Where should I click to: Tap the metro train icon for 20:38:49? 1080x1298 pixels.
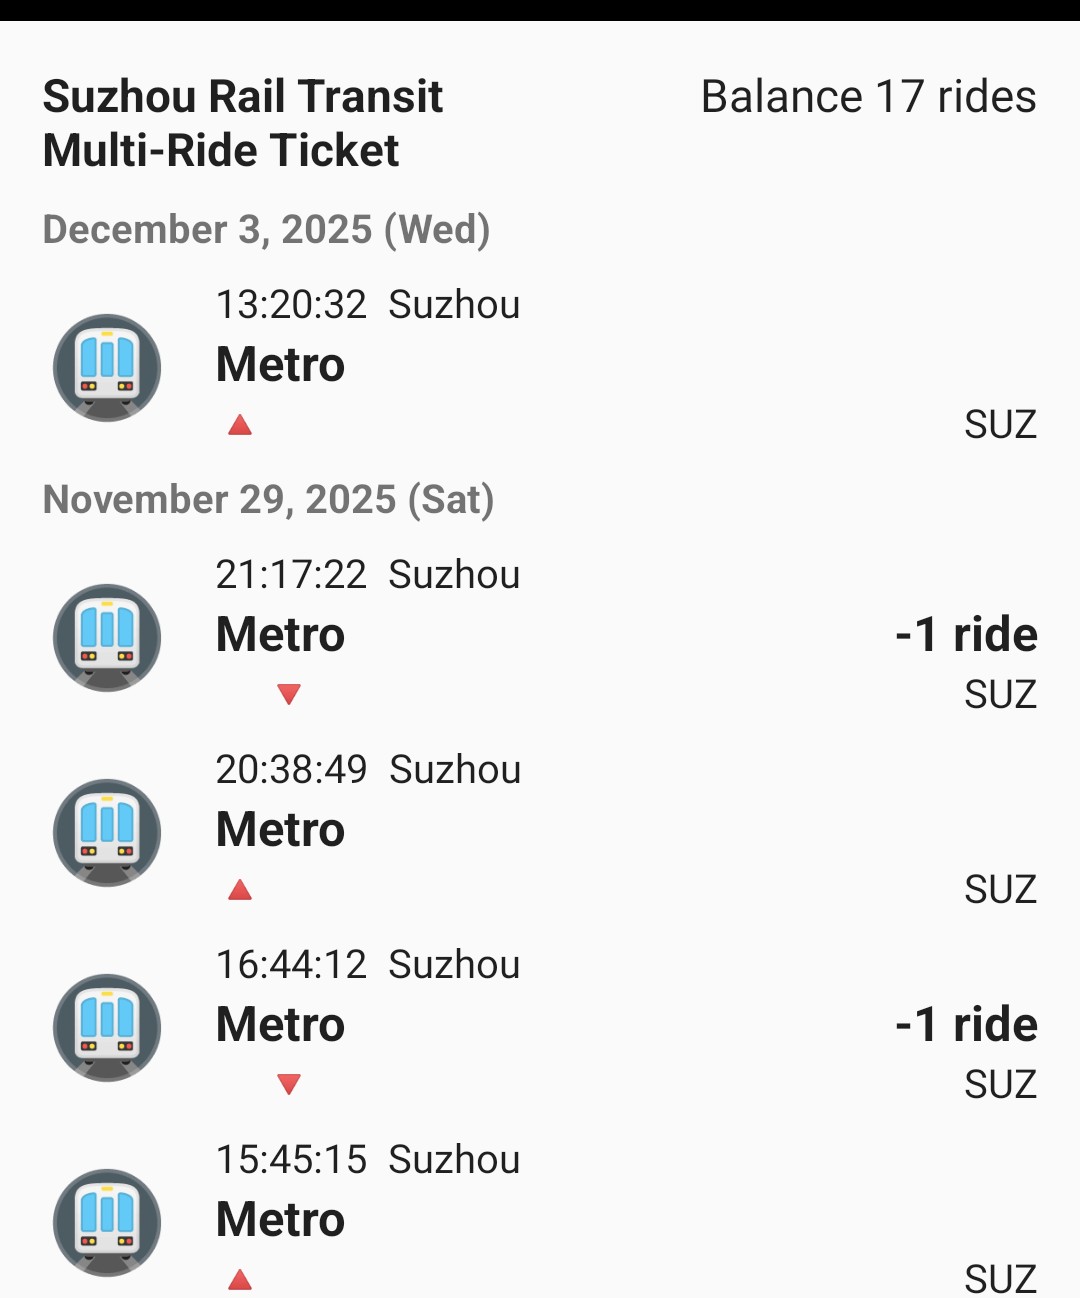pyautogui.click(x=107, y=832)
